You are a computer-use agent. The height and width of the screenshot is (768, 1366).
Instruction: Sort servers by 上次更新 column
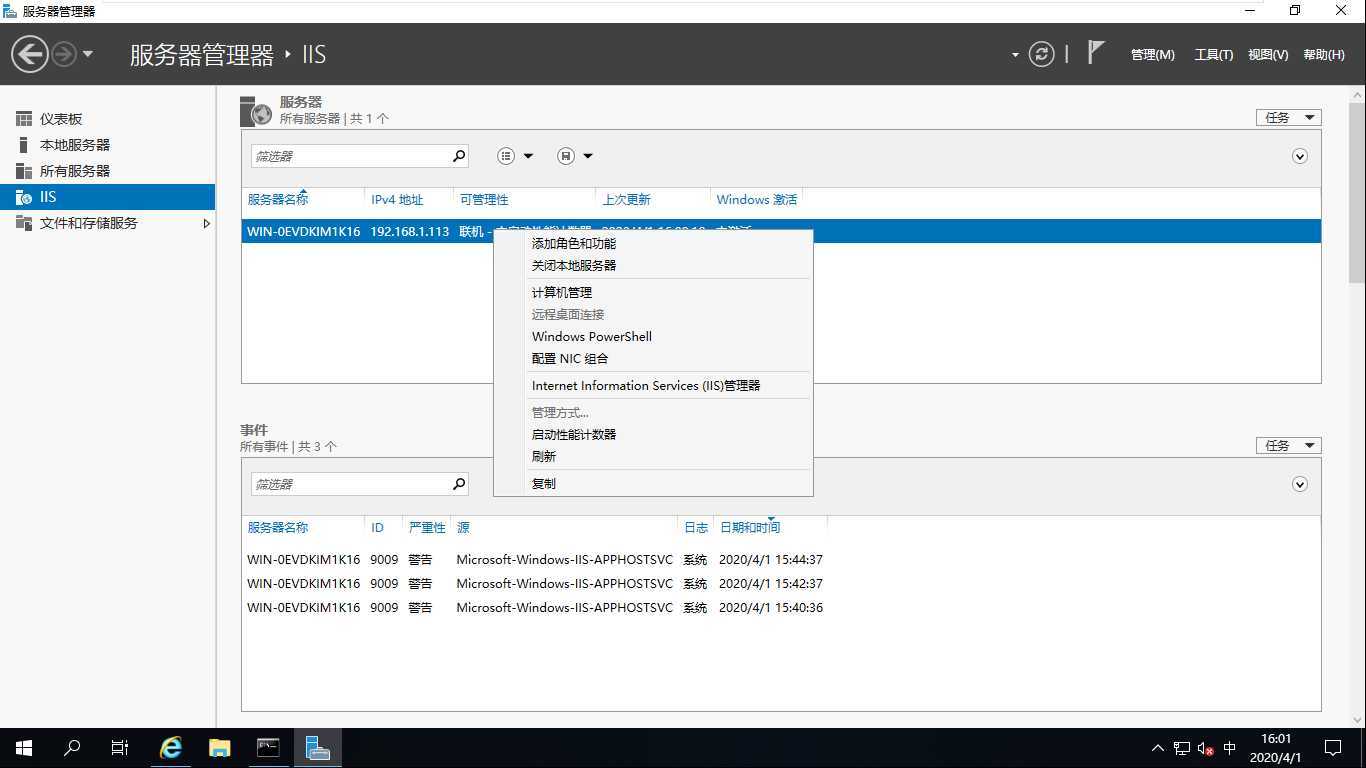click(626, 199)
